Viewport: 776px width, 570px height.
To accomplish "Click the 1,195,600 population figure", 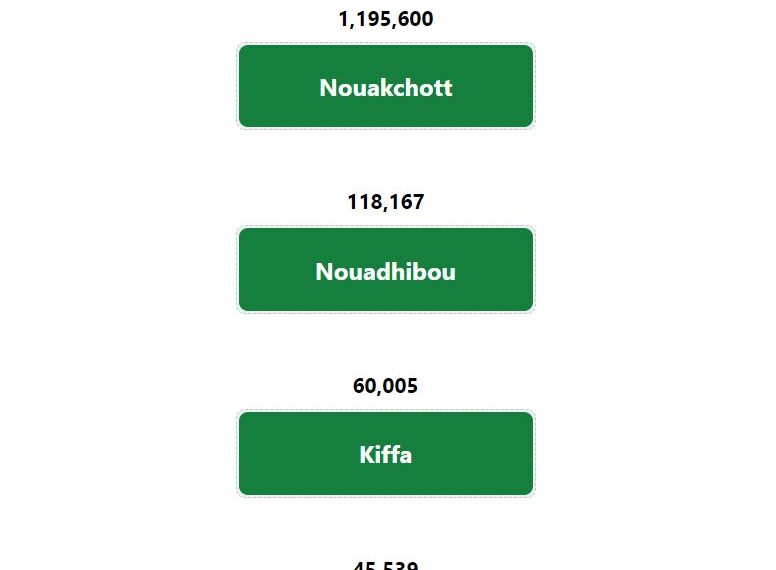I will 386,19.
